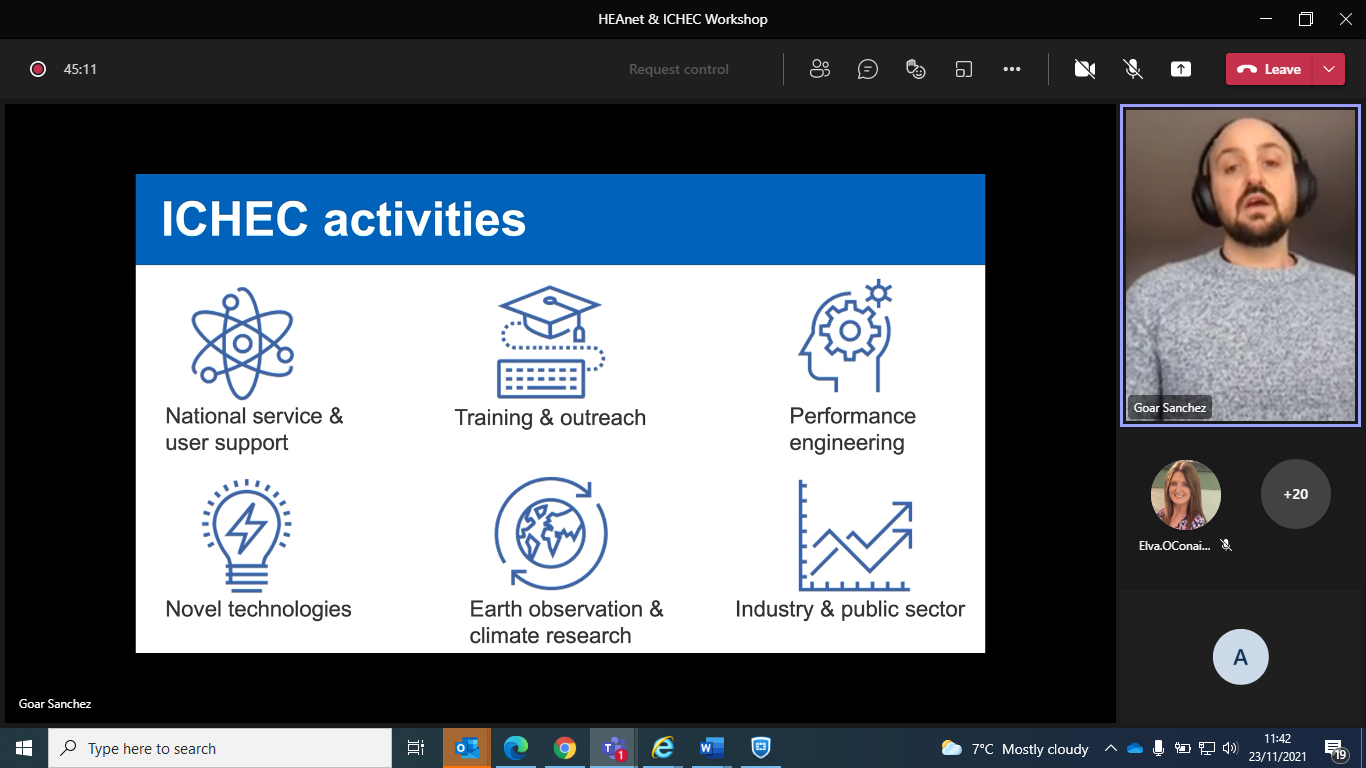
Task: Open Word from the taskbar
Action: 712,748
